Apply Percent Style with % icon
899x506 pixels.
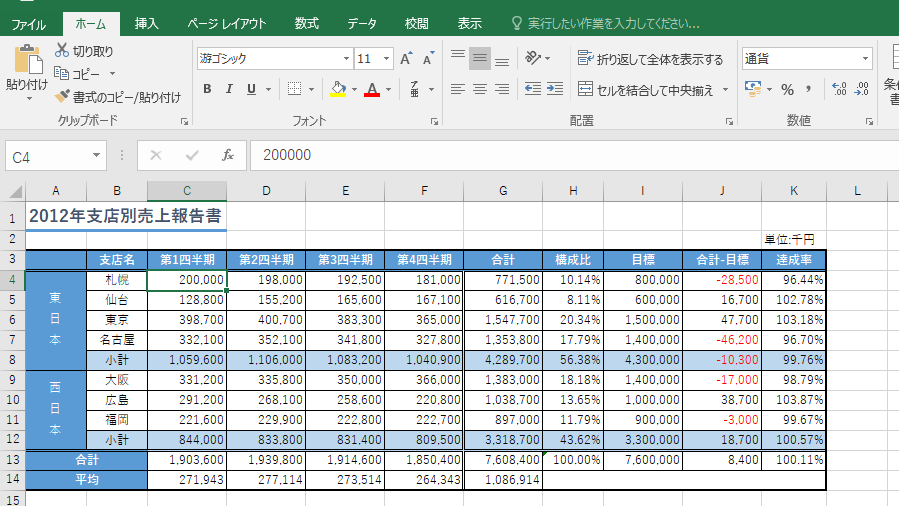pos(787,89)
